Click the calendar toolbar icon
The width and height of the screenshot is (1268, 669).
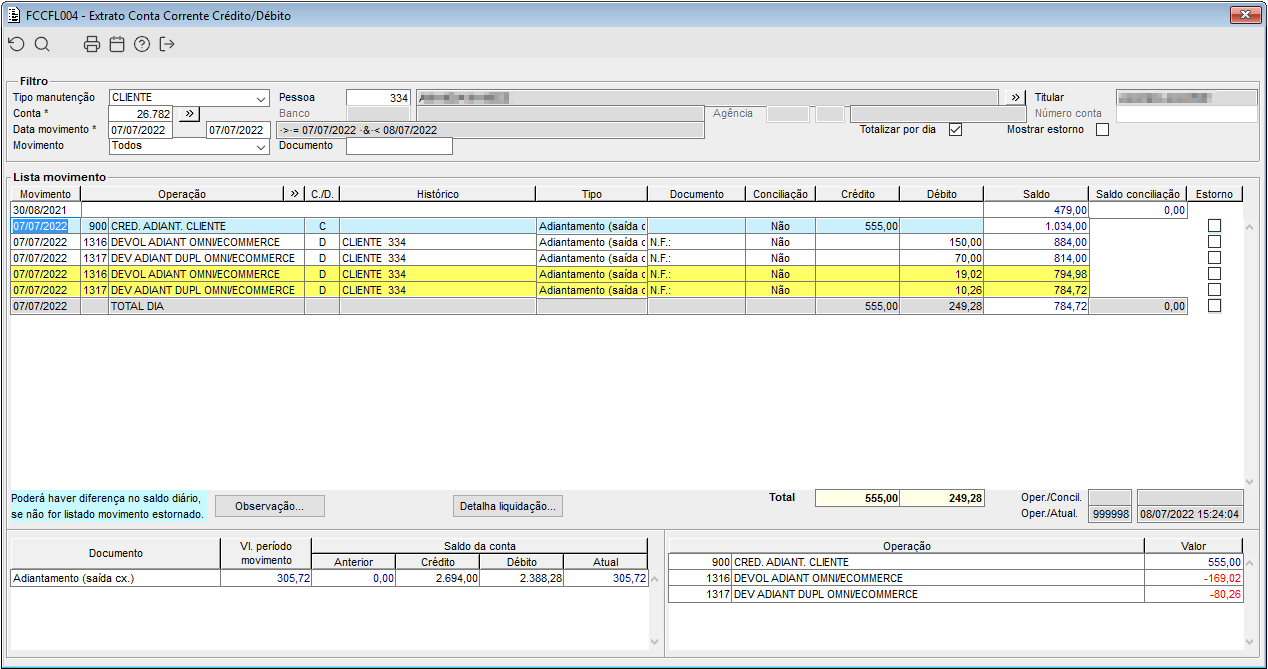coord(117,44)
